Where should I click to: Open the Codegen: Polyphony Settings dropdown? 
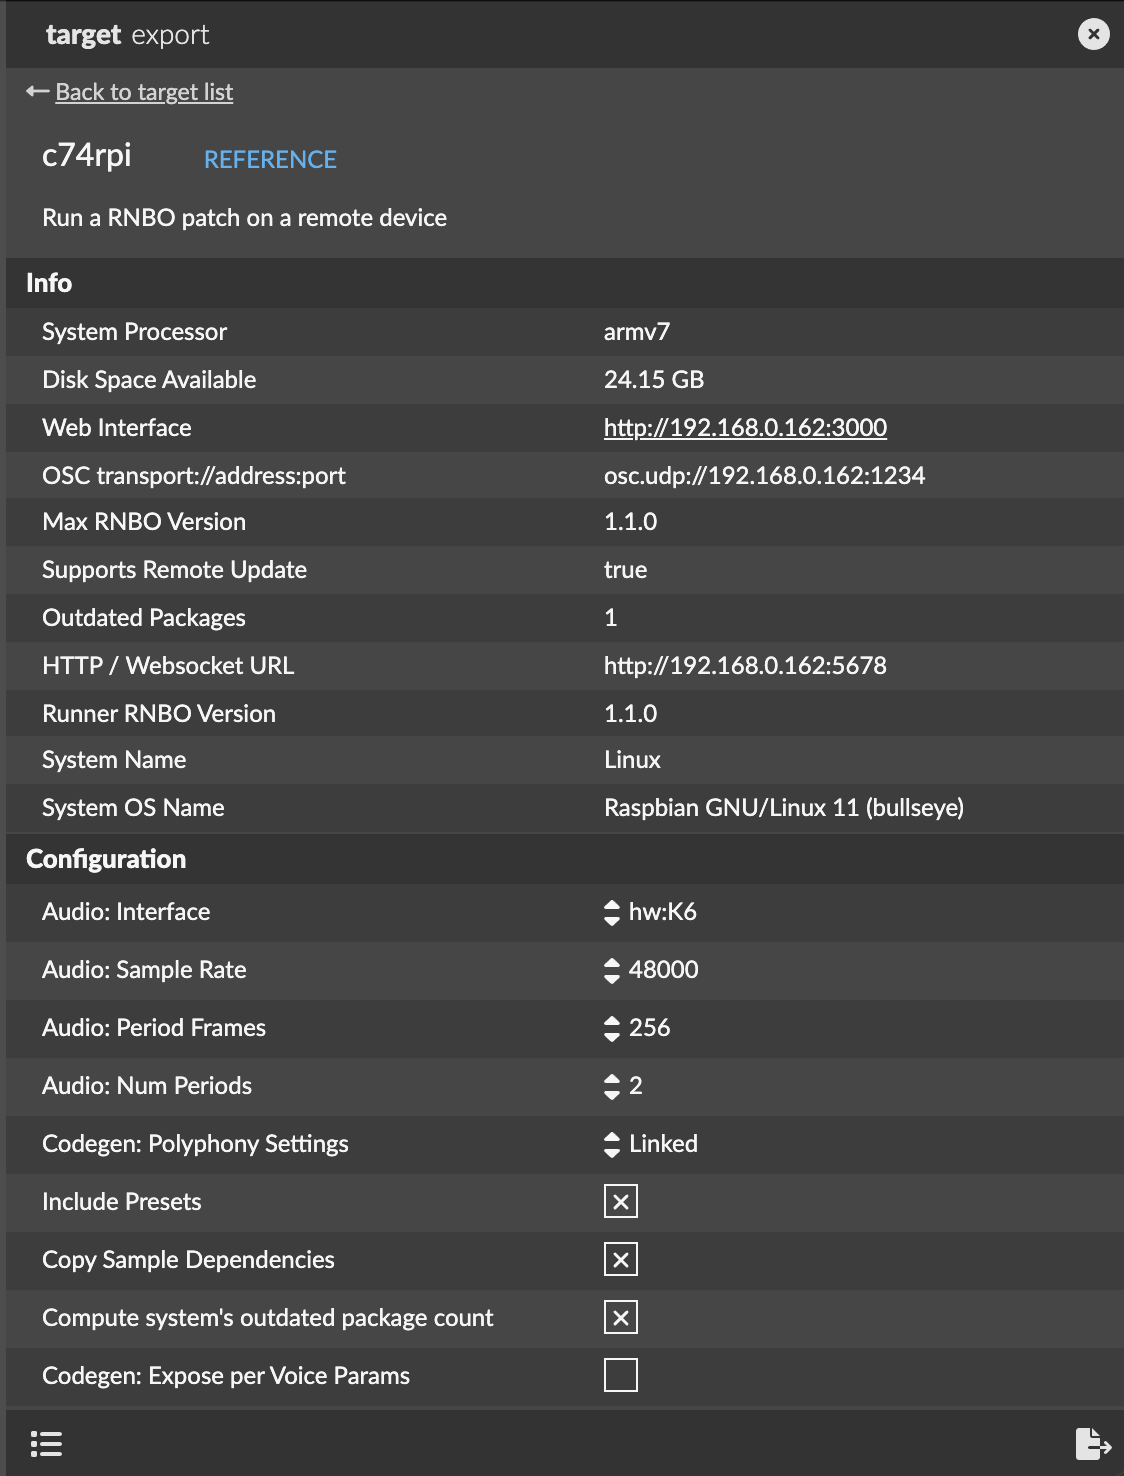point(651,1144)
